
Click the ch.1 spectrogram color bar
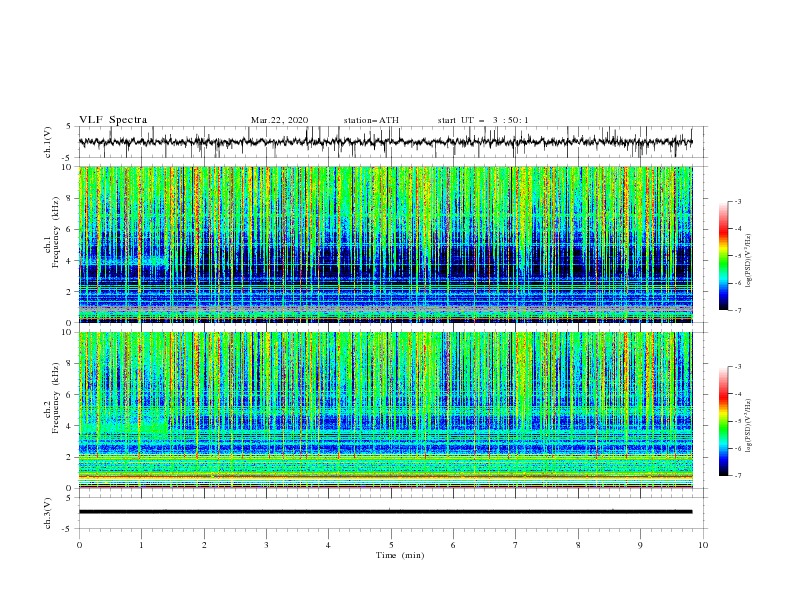(x=723, y=256)
